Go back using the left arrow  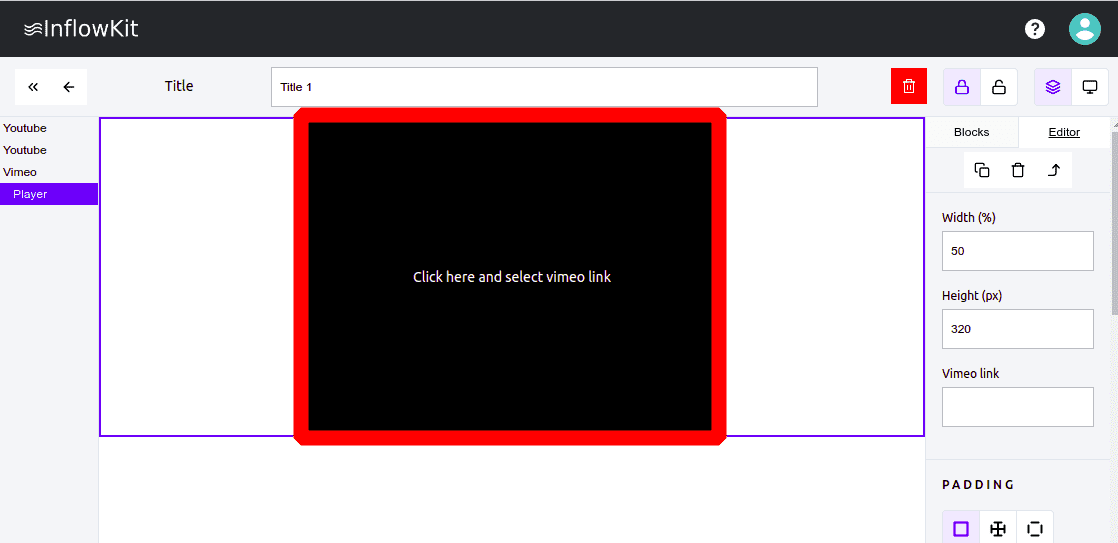click(69, 87)
